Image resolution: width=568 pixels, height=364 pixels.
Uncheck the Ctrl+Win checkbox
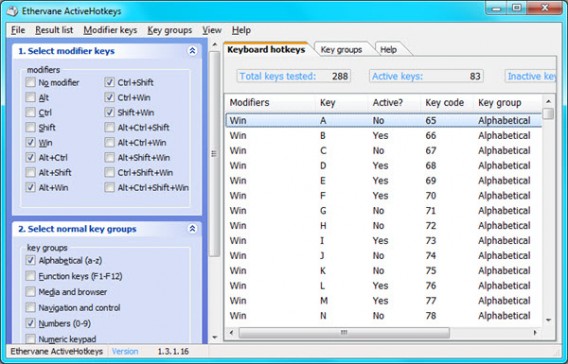pyautogui.click(x=109, y=97)
